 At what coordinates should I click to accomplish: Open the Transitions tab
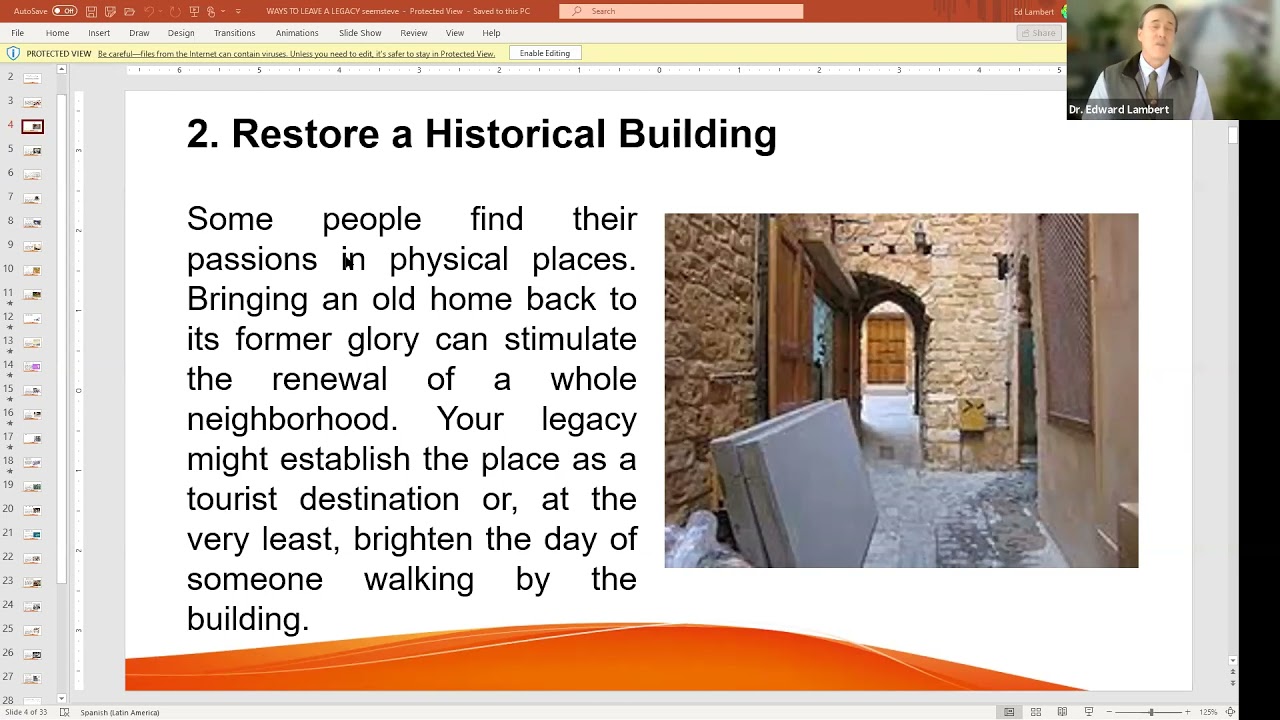234,33
